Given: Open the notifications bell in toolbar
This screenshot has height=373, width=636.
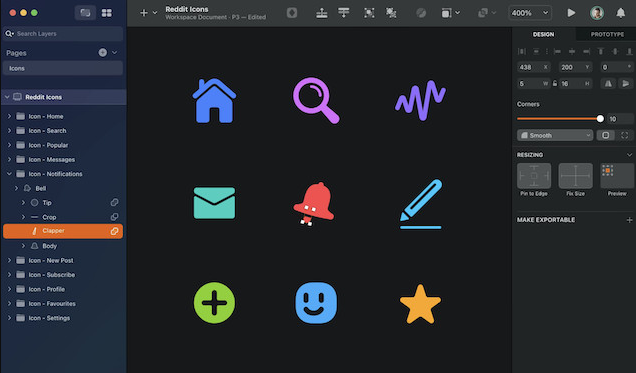Looking at the screenshot, I should [621, 13].
